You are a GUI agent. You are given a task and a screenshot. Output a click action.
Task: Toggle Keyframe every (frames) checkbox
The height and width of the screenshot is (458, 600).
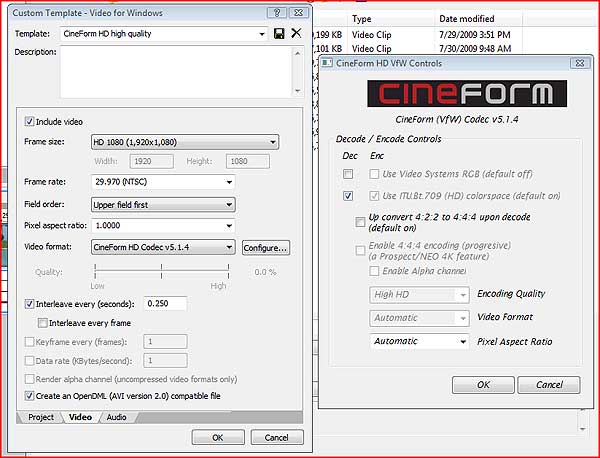(29, 342)
